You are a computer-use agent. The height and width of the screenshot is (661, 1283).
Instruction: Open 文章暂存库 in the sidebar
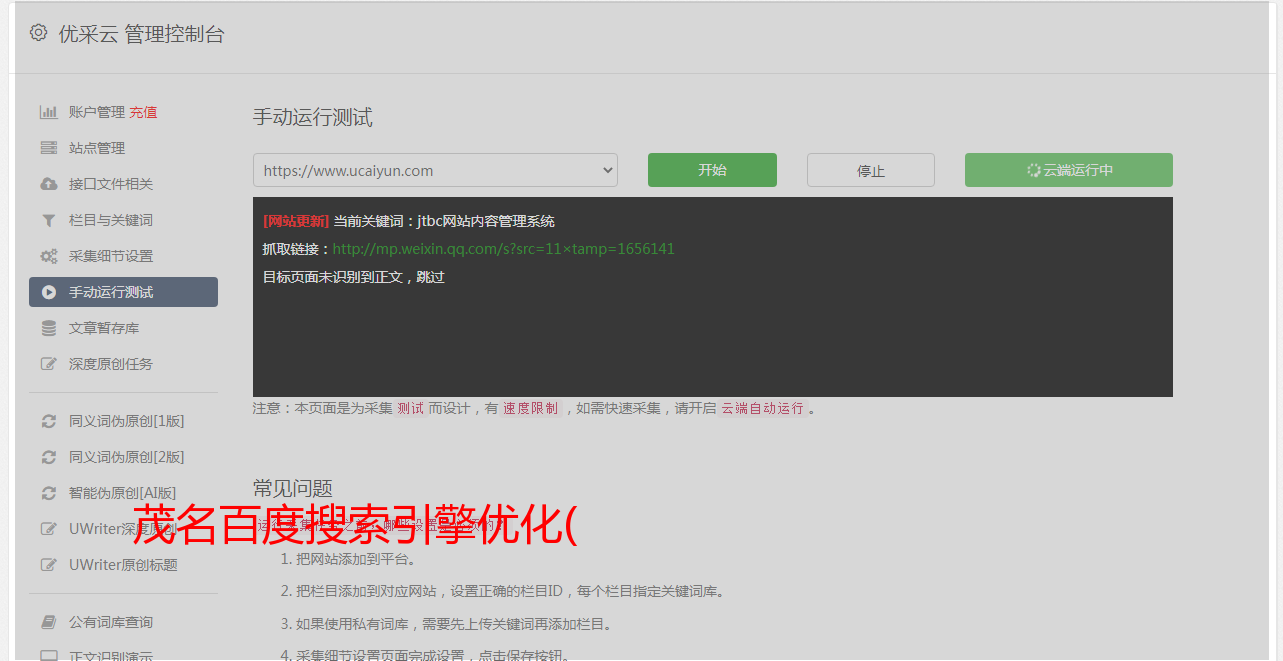pyautogui.click(x=104, y=328)
